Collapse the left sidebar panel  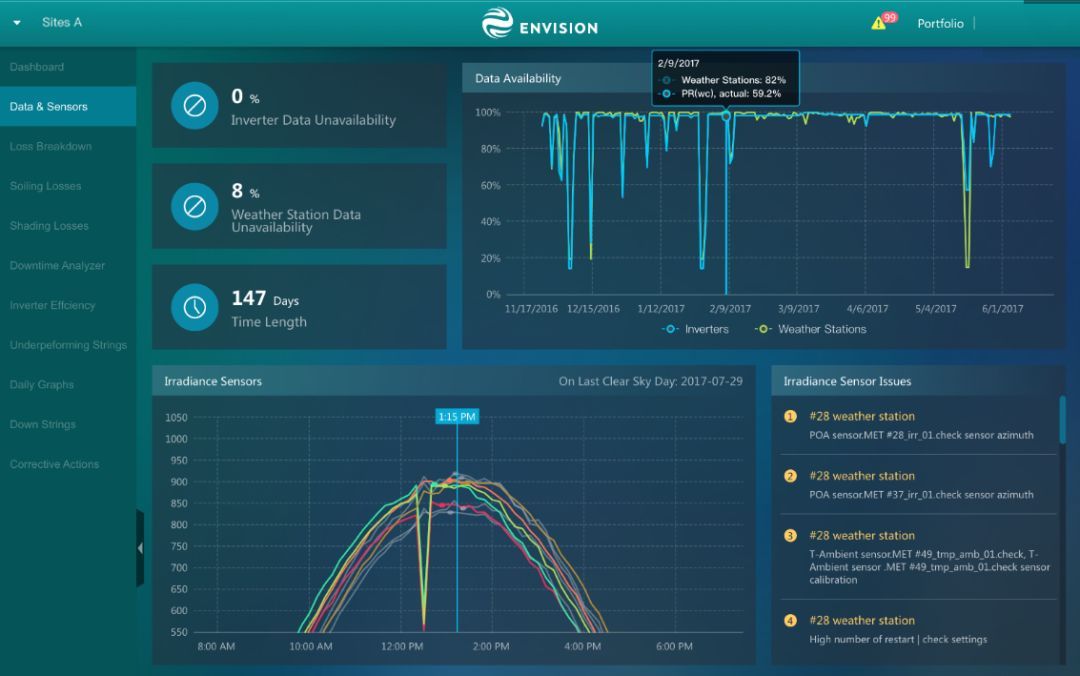(140, 548)
